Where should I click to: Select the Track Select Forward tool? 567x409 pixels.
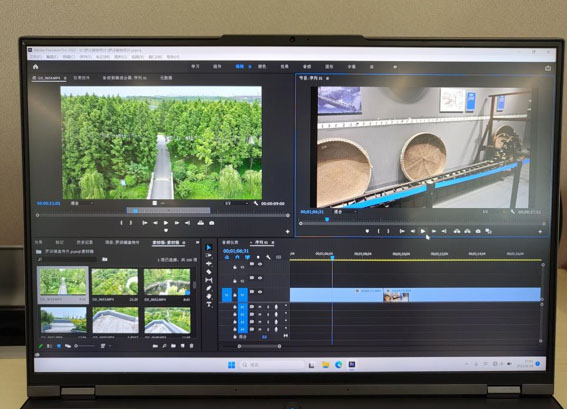(209, 256)
